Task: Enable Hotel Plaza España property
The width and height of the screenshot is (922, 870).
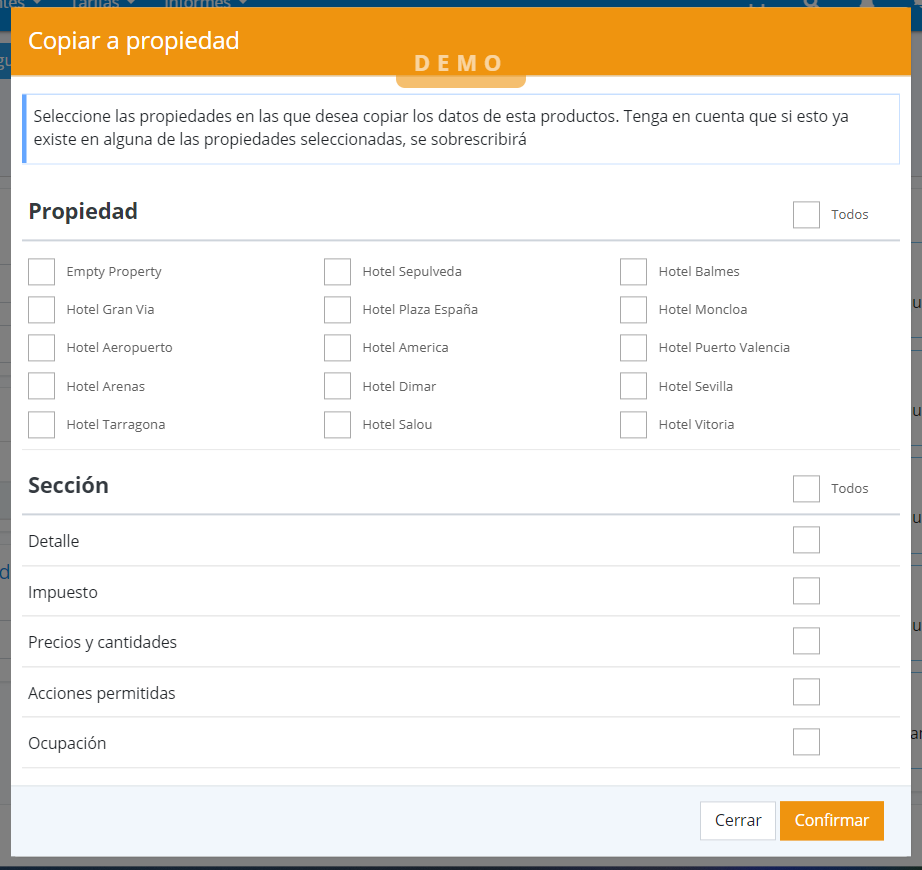Action: (338, 310)
